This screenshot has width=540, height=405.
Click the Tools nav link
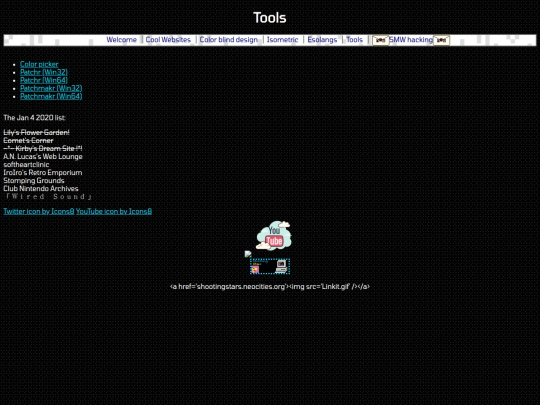point(354,40)
